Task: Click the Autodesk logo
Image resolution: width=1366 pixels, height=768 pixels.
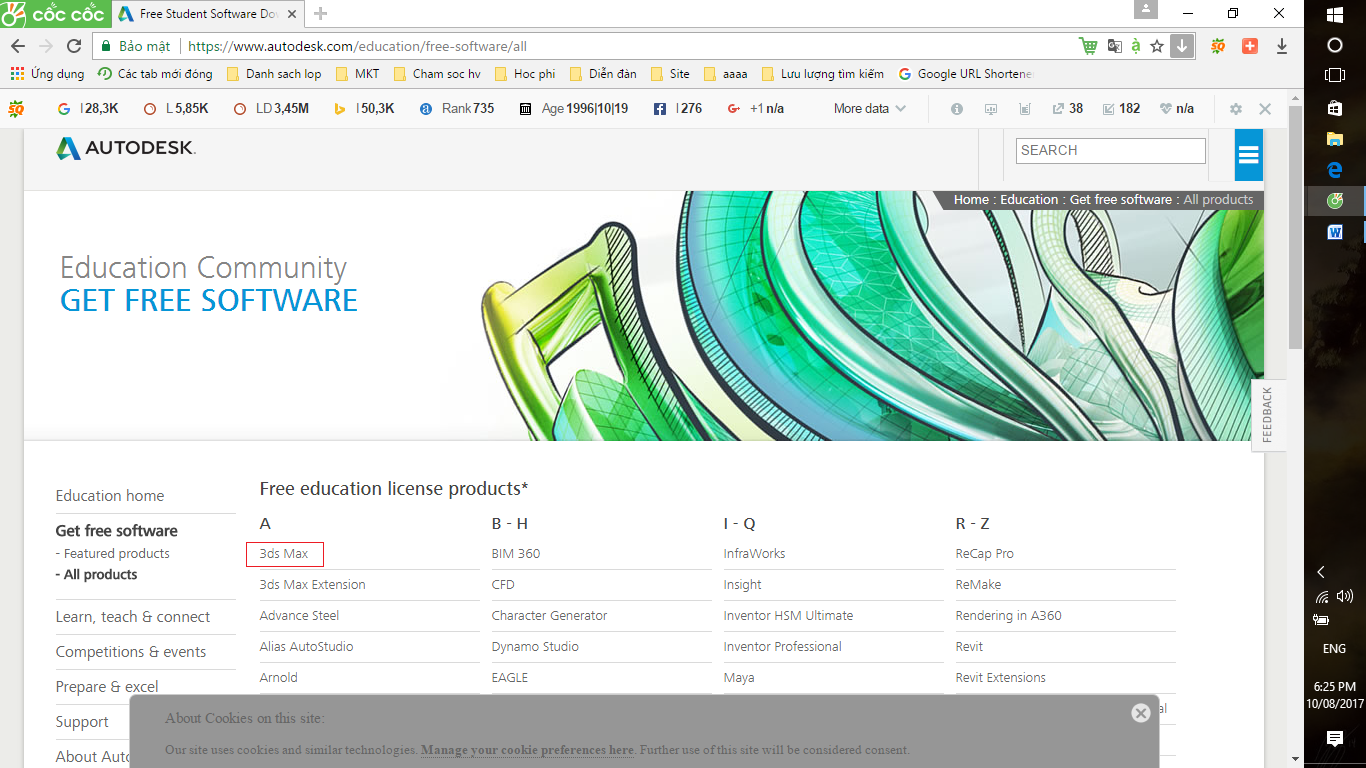Action: point(126,149)
